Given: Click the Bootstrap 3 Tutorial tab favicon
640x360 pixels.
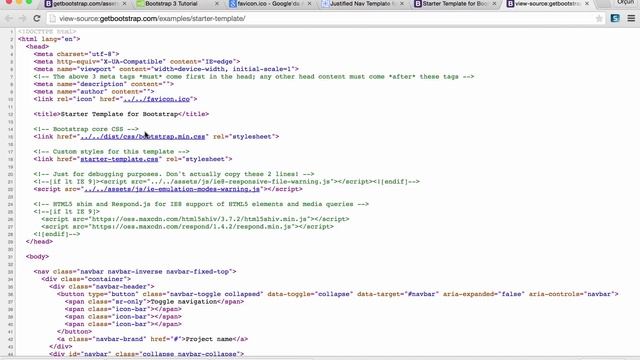Looking at the screenshot, I should point(140,4).
